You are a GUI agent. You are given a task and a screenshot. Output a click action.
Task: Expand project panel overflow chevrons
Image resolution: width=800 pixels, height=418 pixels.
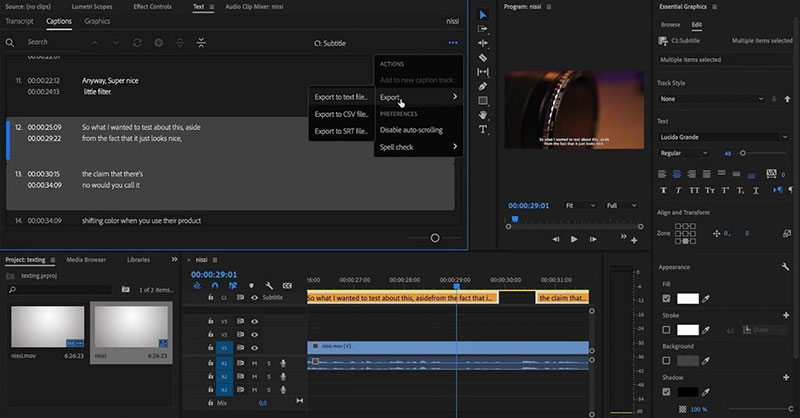174,259
